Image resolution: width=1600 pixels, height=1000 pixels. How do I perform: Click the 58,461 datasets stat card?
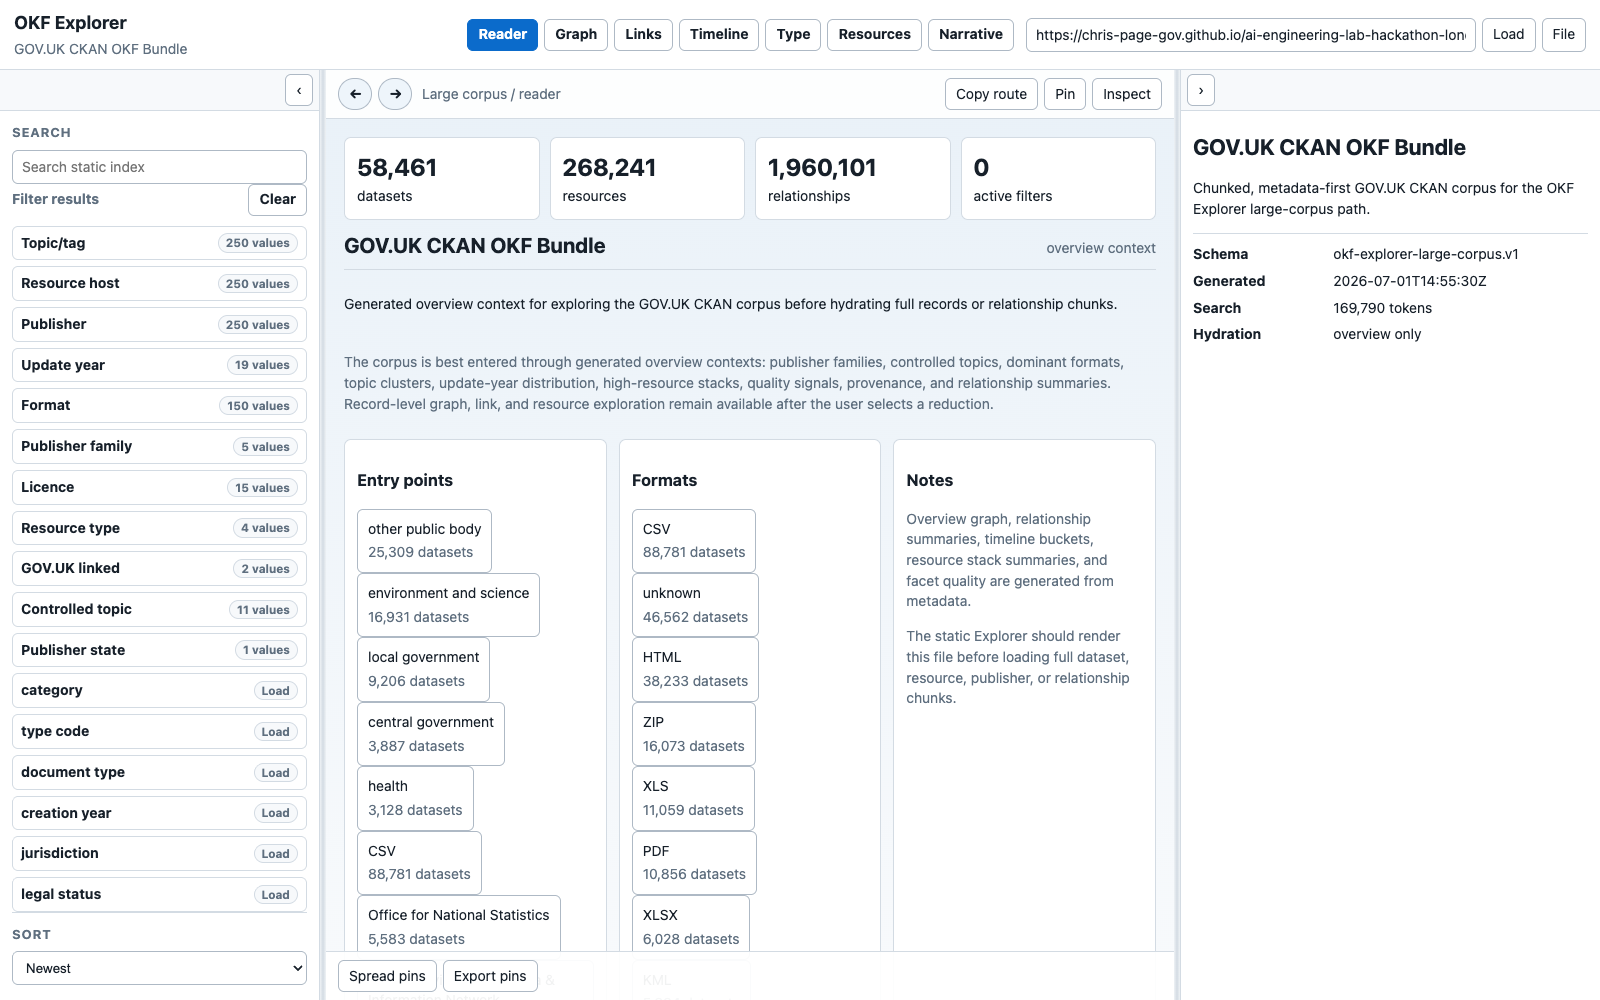tap(442, 179)
